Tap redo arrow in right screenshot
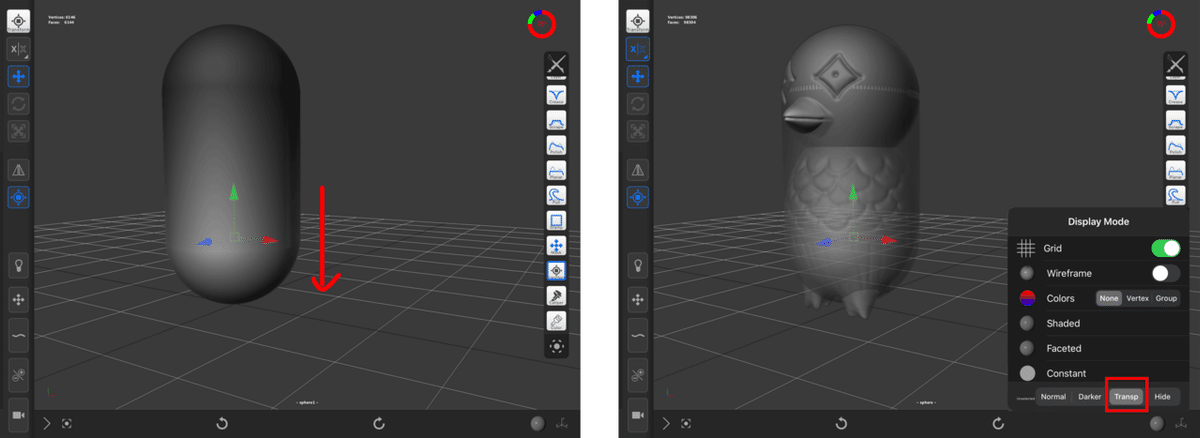The image size is (1200, 438). pyautogui.click(x=997, y=424)
